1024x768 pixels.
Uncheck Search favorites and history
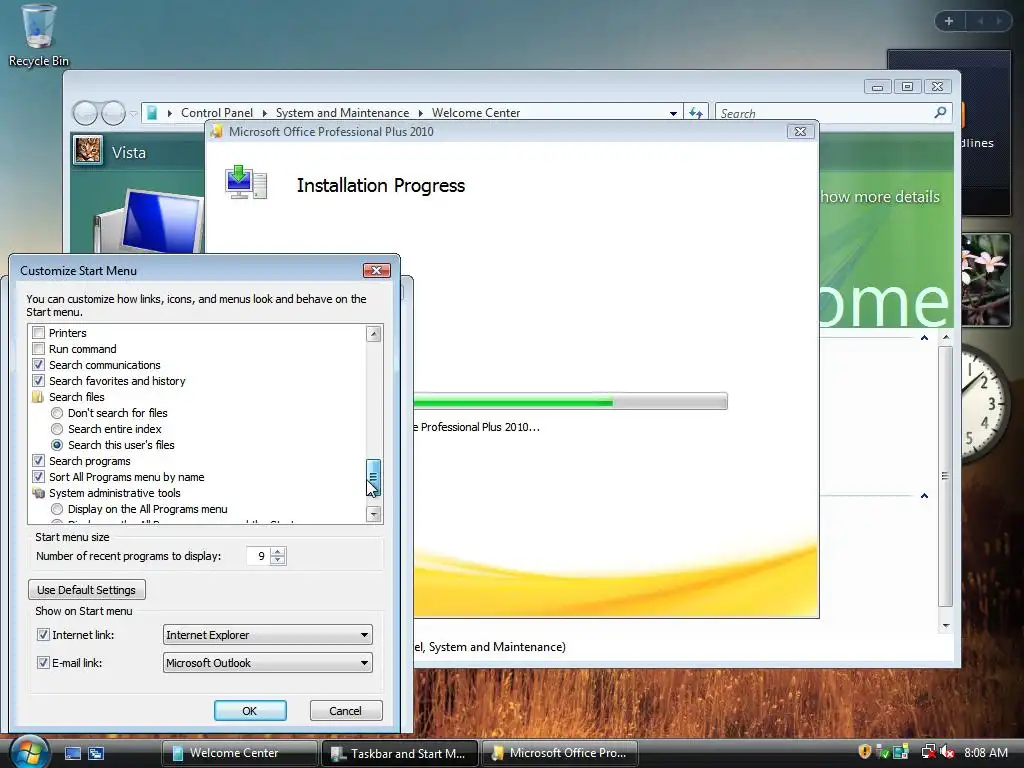(39, 381)
